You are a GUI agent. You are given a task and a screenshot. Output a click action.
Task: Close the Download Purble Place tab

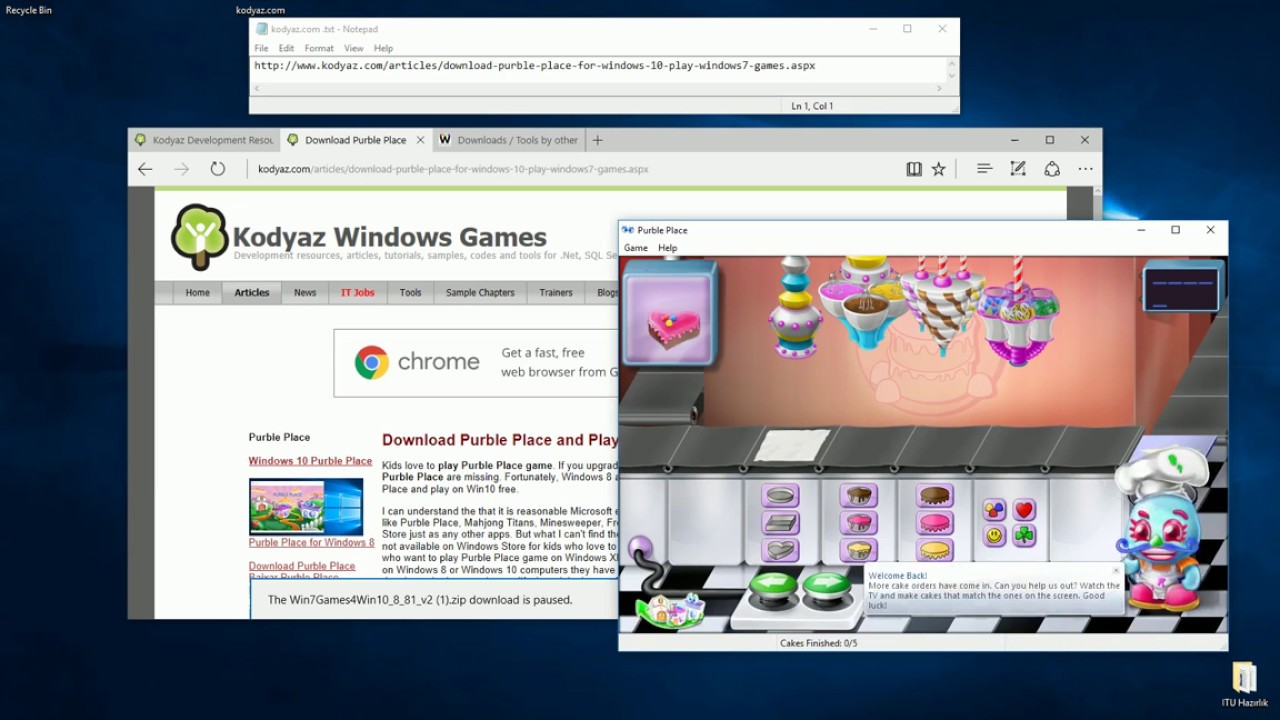[x=421, y=140]
